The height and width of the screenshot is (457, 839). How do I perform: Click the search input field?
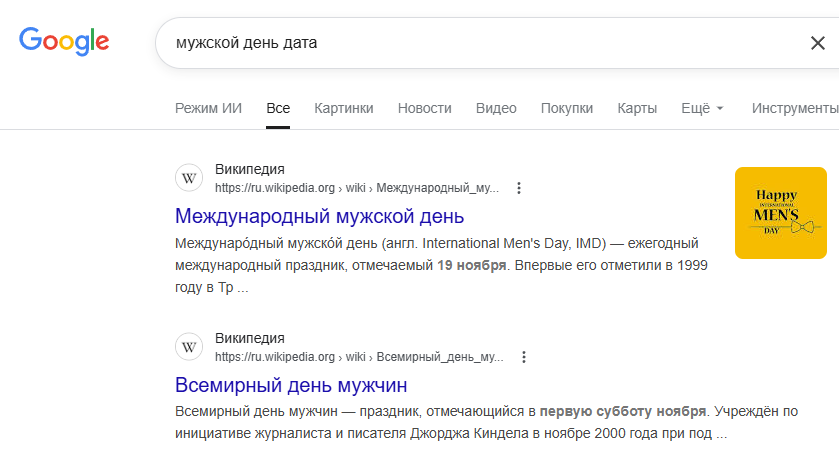pyautogui.click(x=480, y=43)
